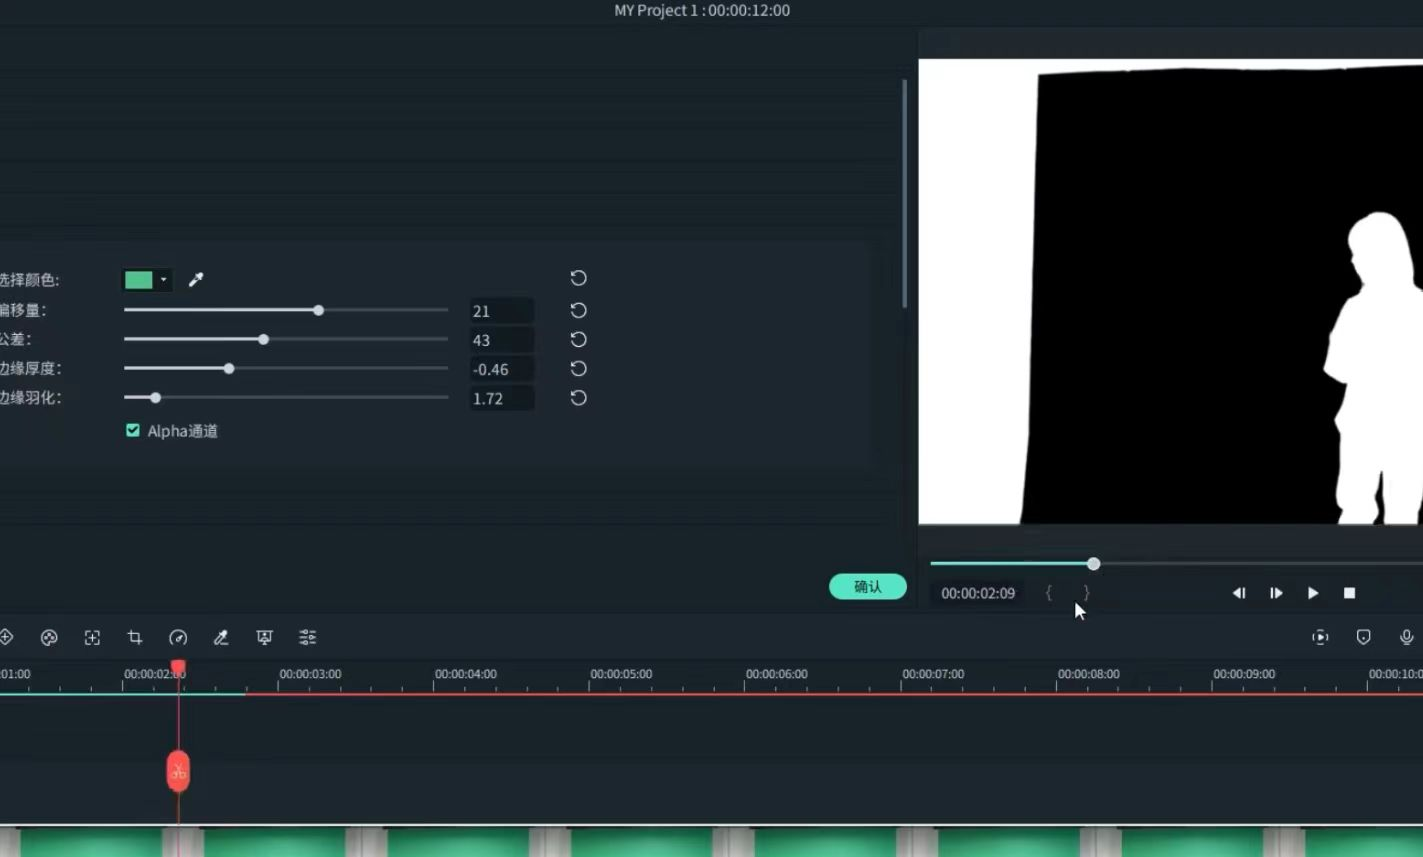Open the key color dropdown arrow

163,280
